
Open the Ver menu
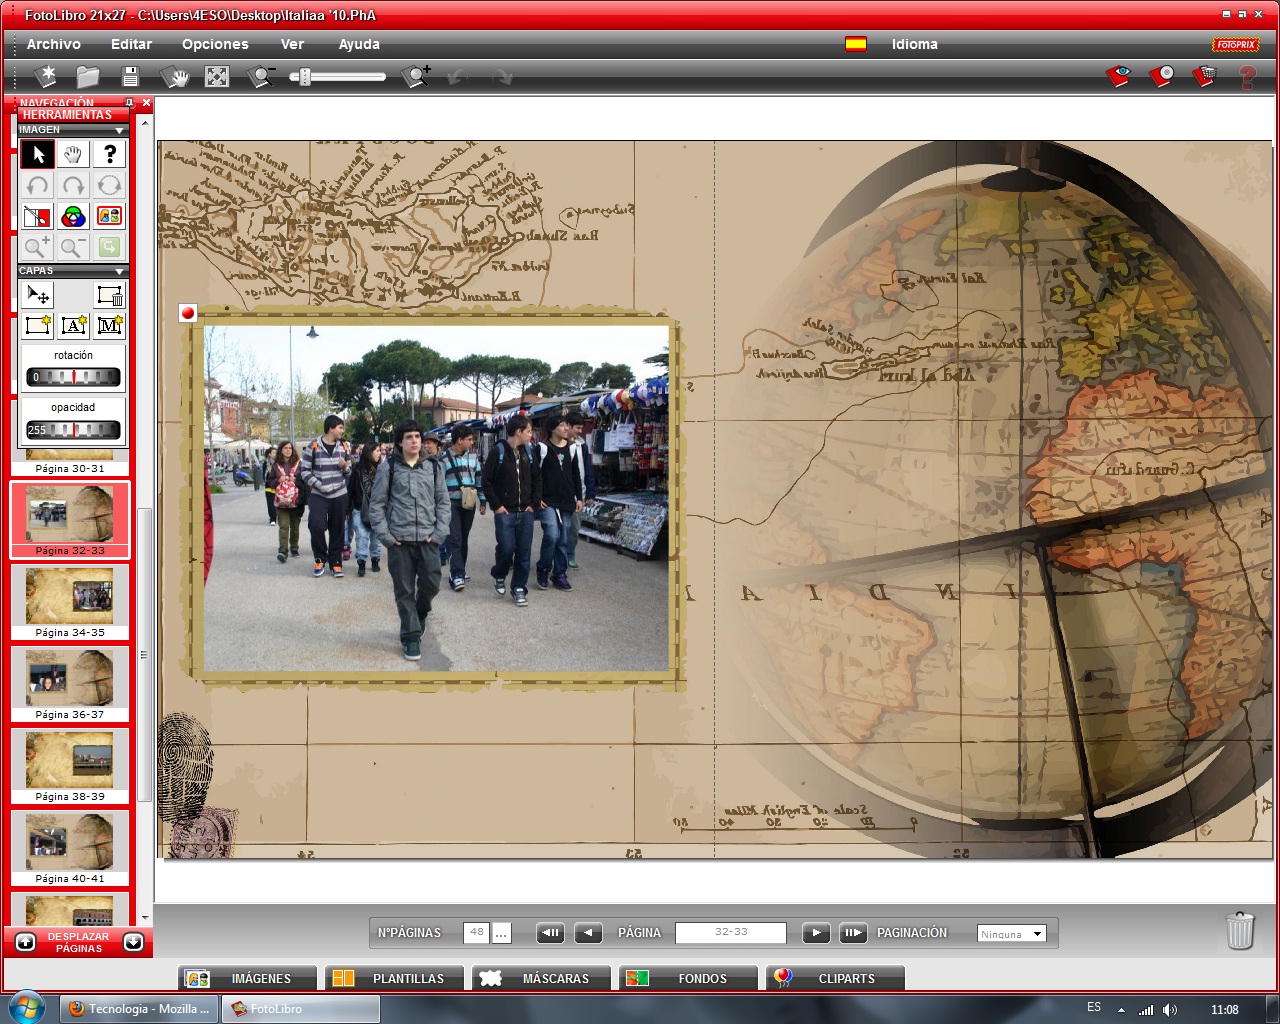coord(292,44)
